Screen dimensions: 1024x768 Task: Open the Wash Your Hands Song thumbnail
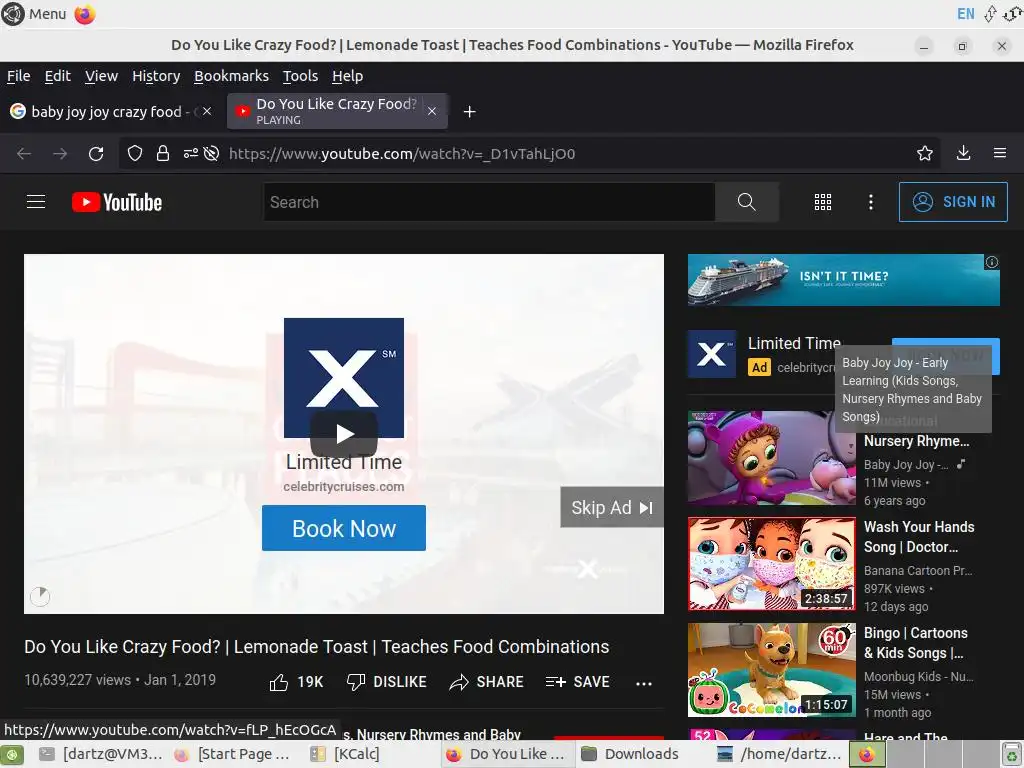click(x=771, y=564)
